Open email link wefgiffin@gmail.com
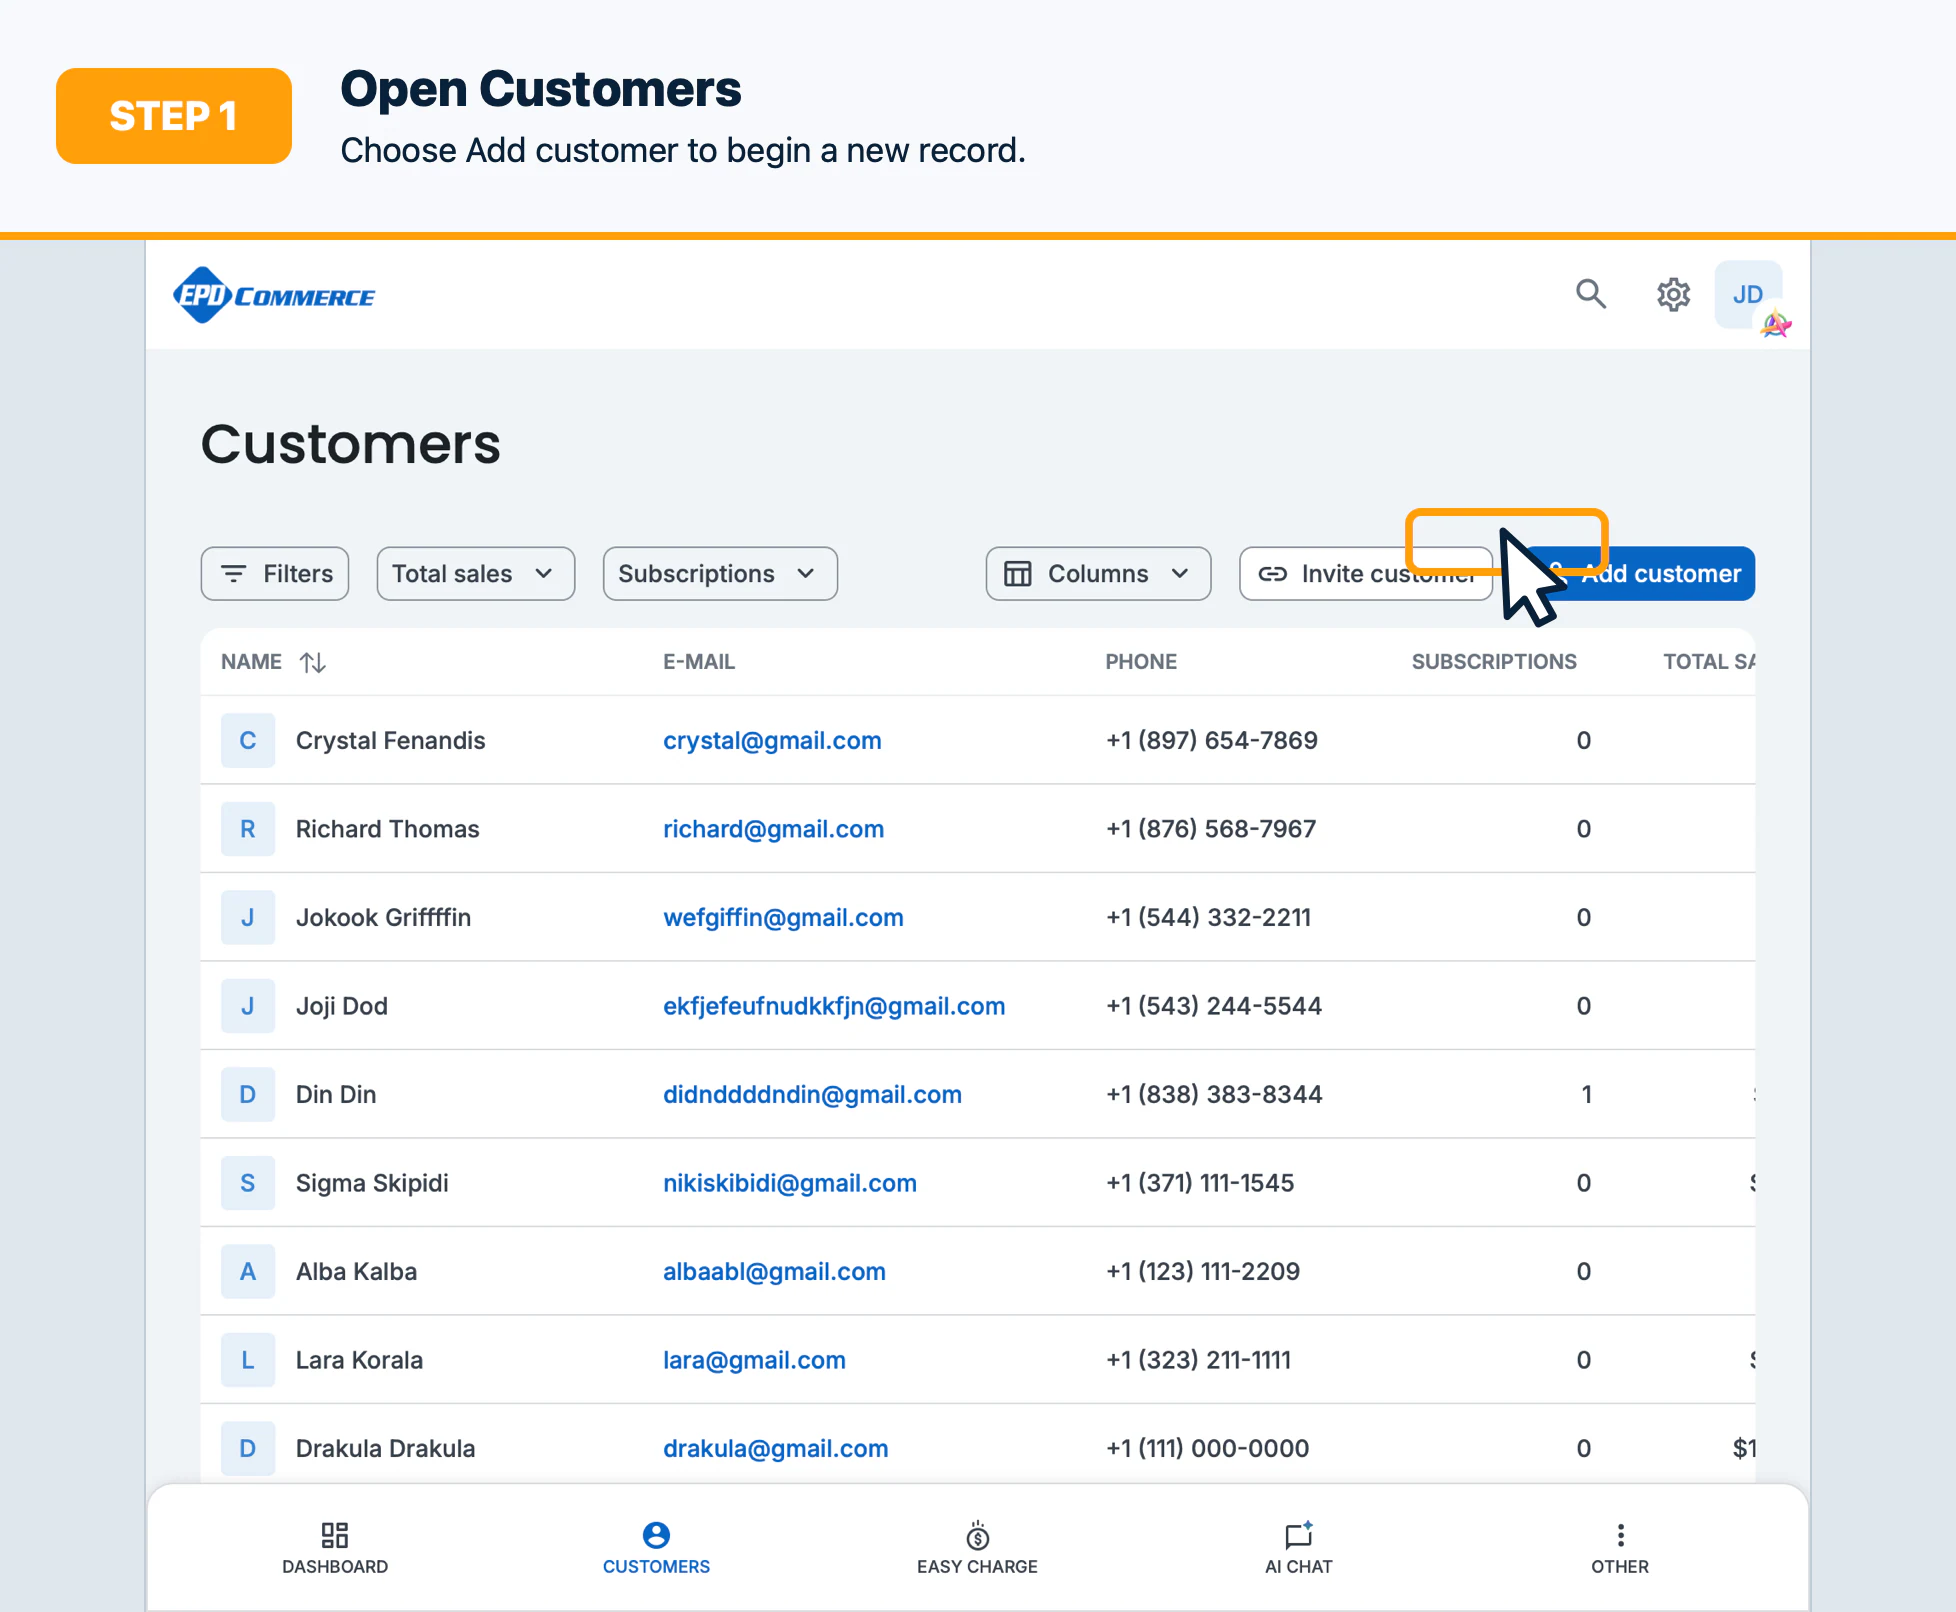 (783, 918)
